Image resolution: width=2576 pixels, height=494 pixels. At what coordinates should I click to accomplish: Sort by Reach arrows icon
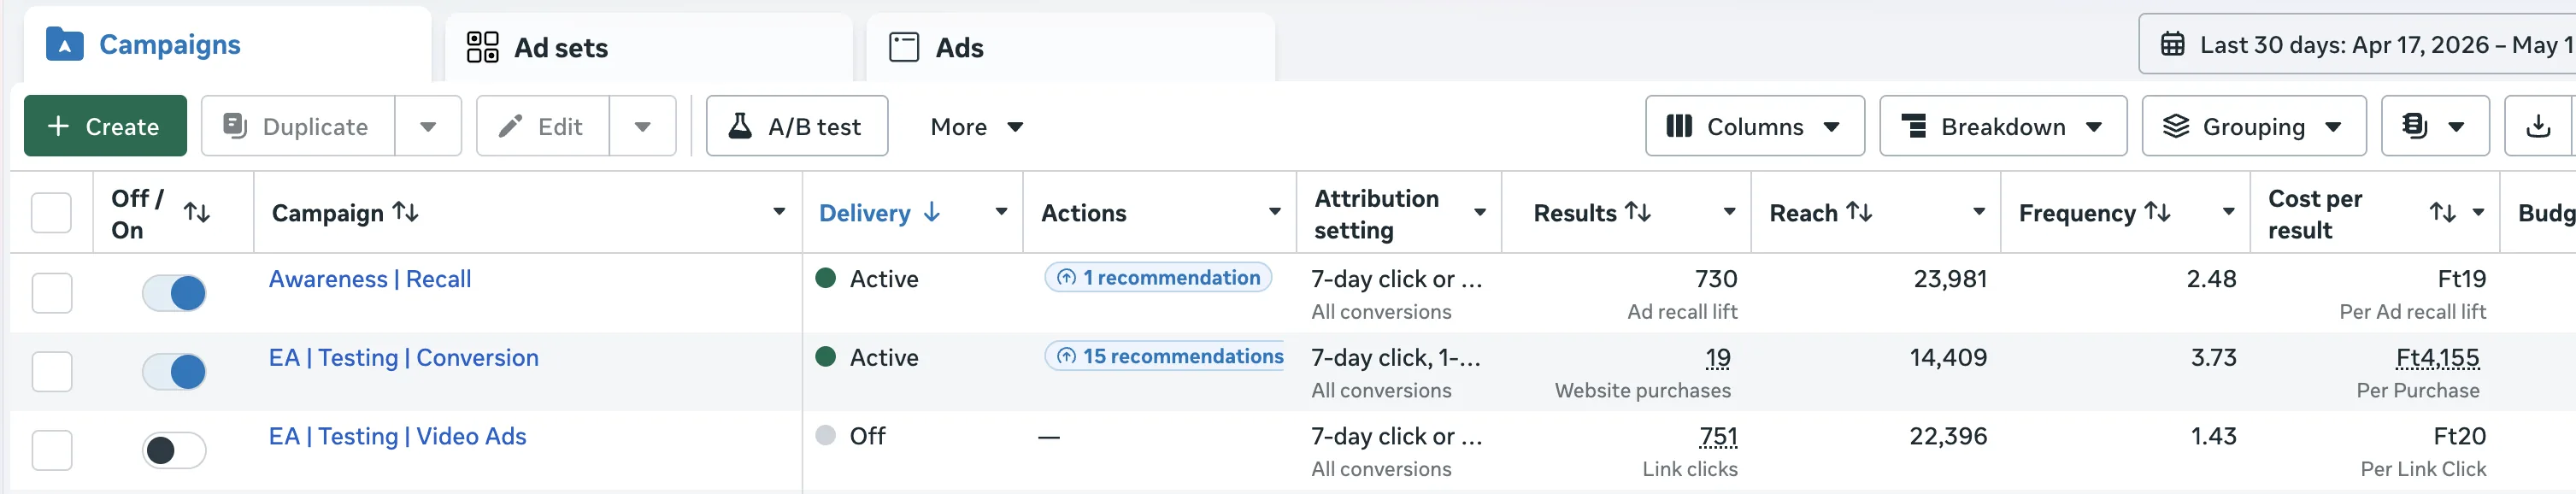point(1859,212)
